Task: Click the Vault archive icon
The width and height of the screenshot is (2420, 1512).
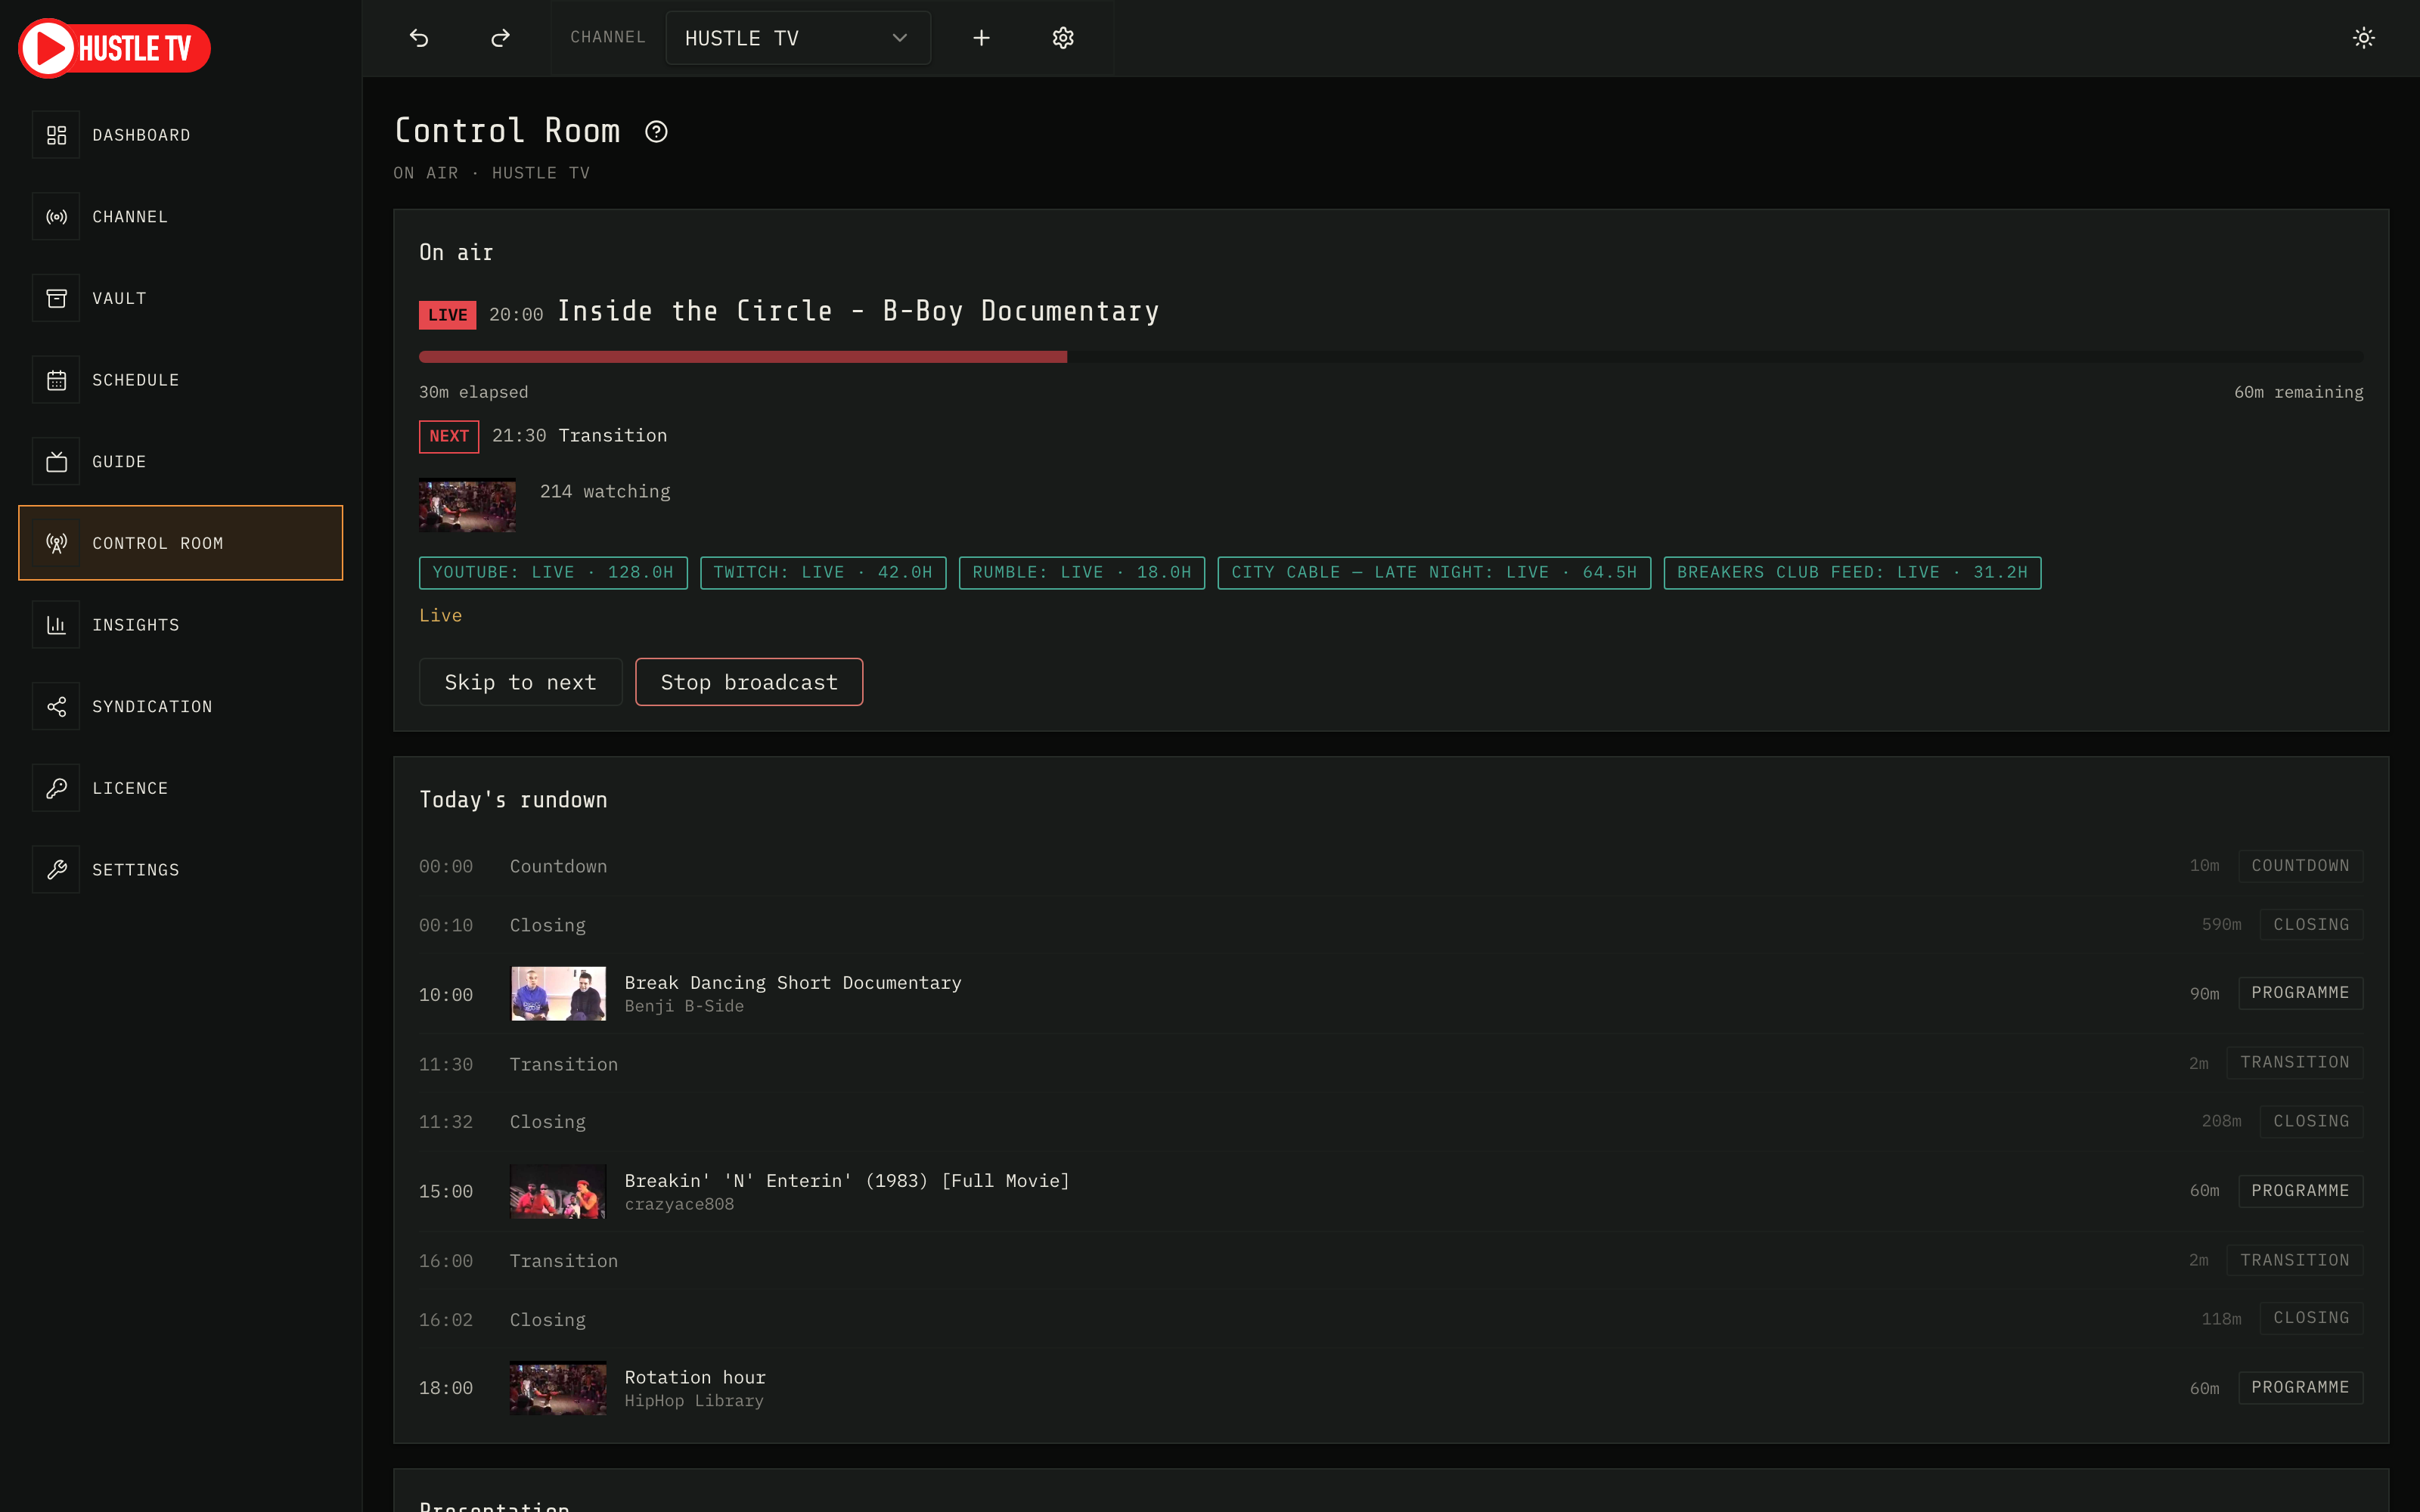Action: click(x=56, y=298)
